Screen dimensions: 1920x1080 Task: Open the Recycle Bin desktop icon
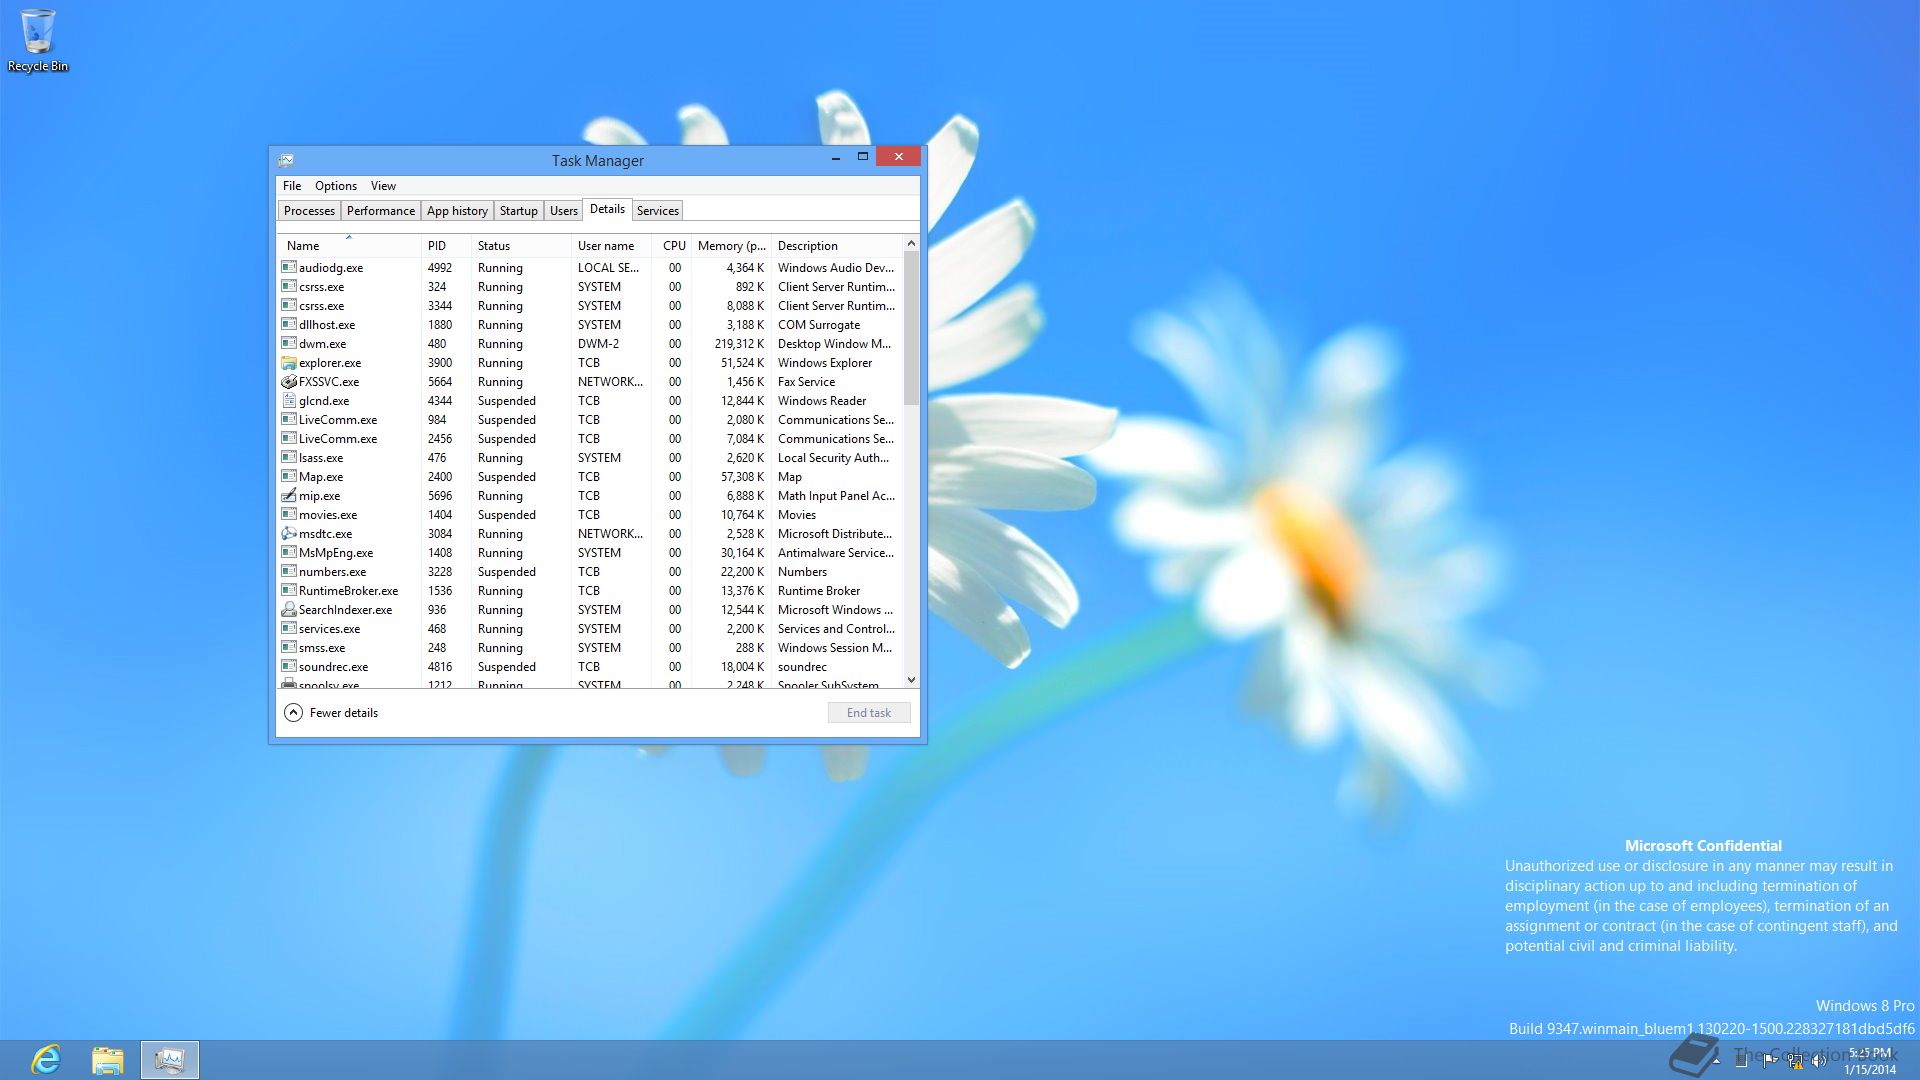(38, 41)
